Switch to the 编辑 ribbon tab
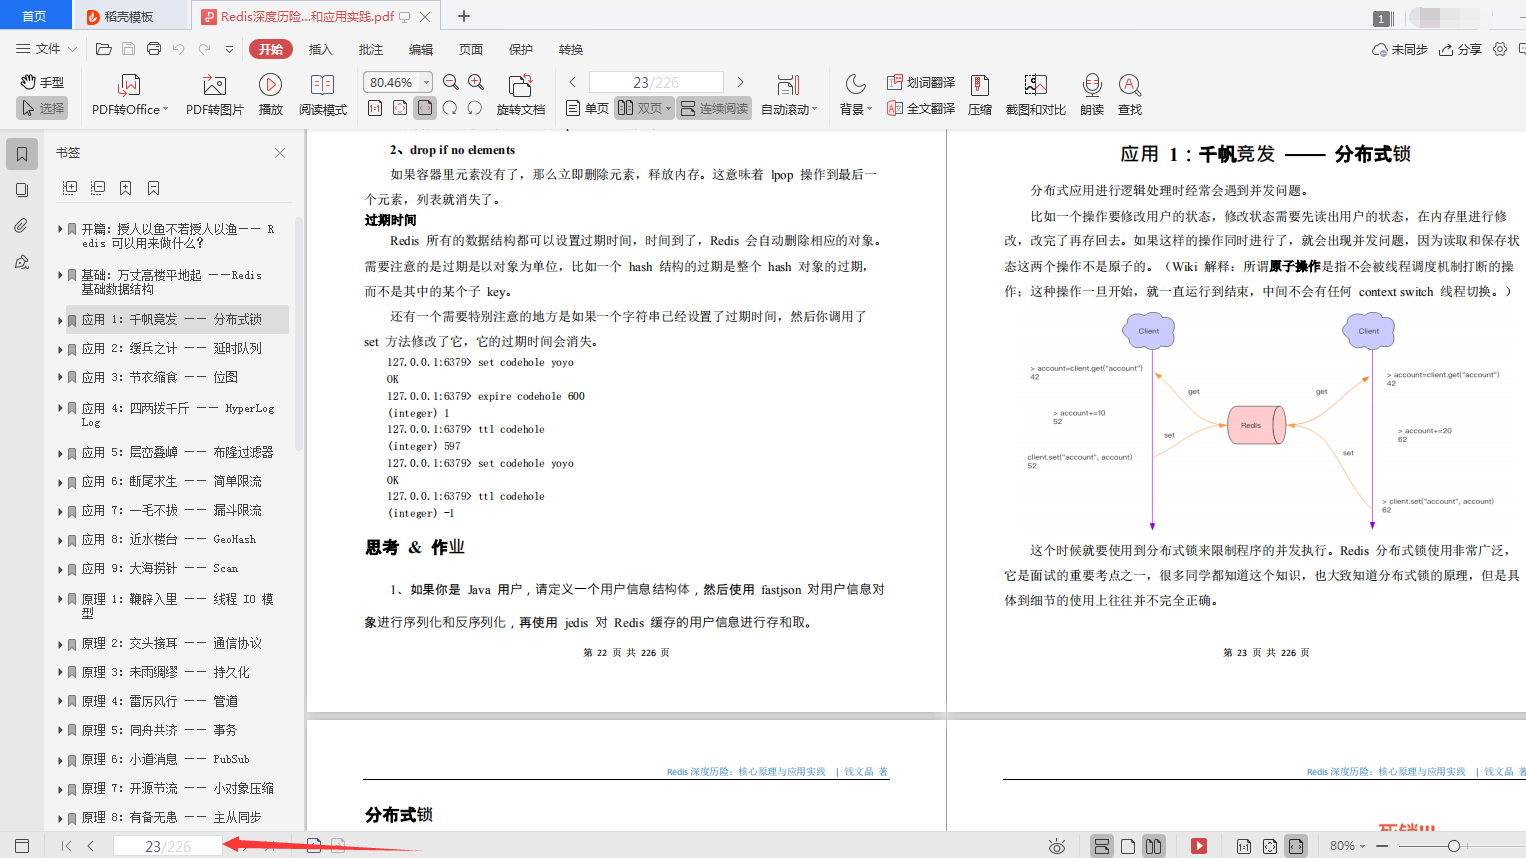 tap(421, 49)
